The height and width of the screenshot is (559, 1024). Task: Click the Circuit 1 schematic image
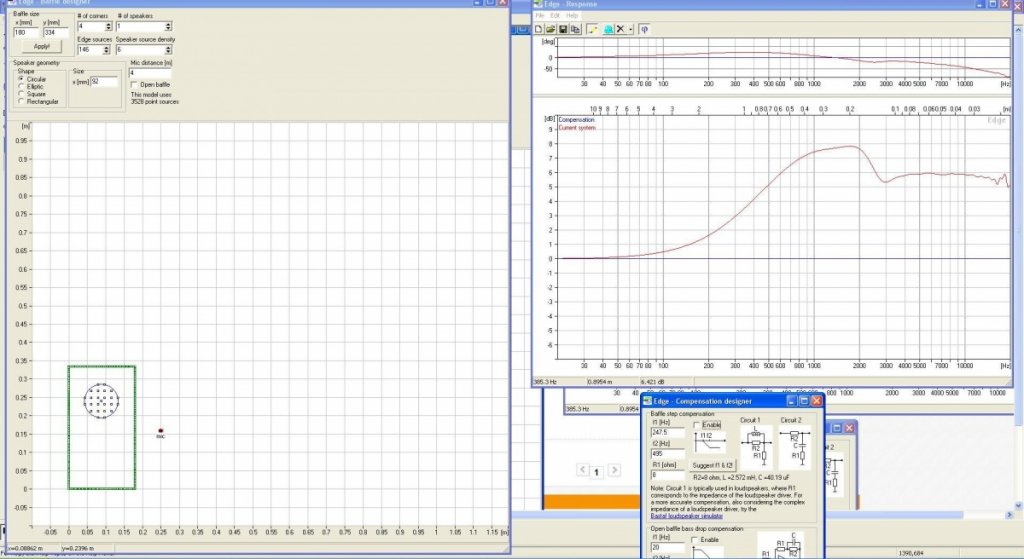click(x=756, y=447)
